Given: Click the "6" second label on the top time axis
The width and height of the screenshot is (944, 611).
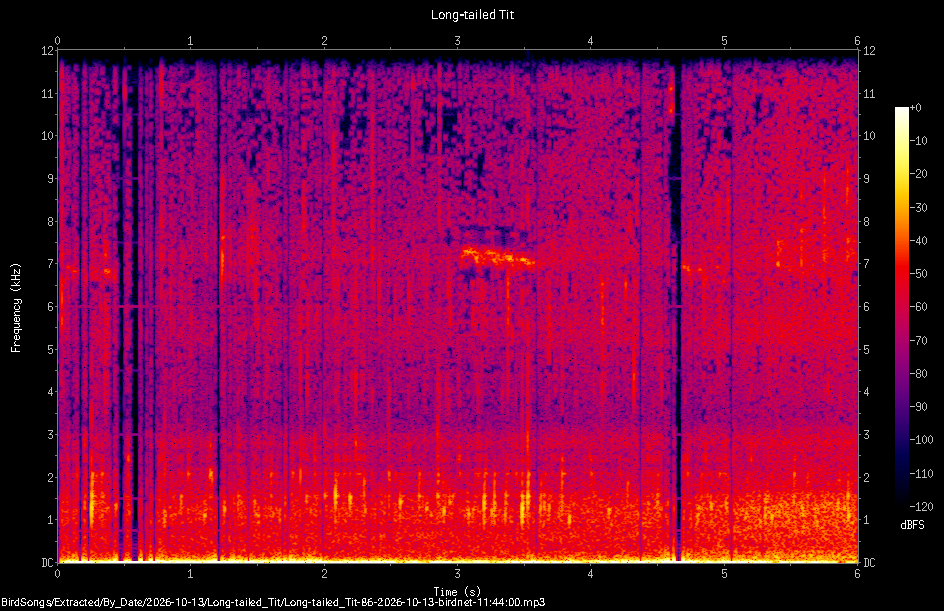Looking at the screenshot, I should (857, 41).
